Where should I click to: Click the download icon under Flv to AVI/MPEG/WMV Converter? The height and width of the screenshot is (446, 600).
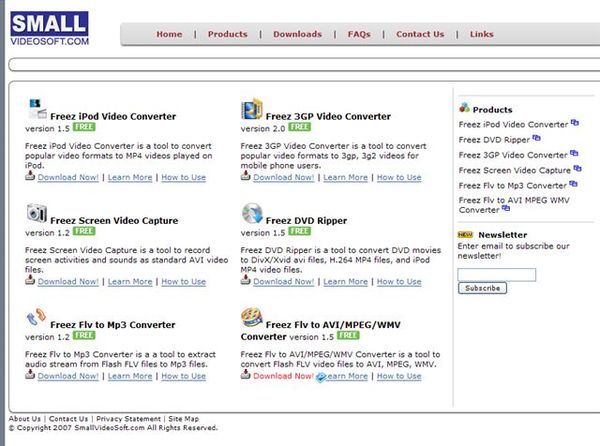pyautogui.click(x=245, y=374)
